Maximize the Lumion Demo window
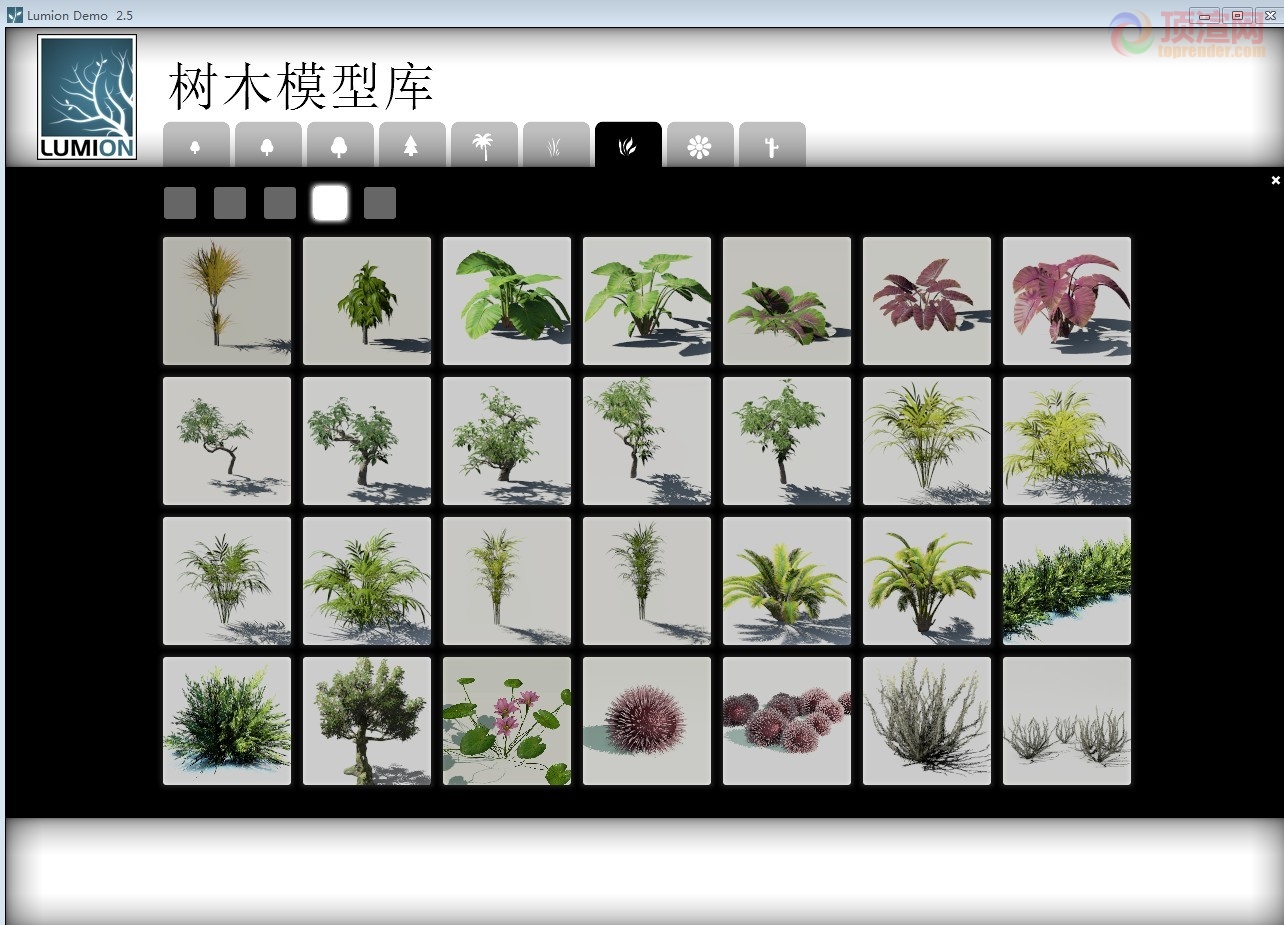 click(x=1237, y=15)
